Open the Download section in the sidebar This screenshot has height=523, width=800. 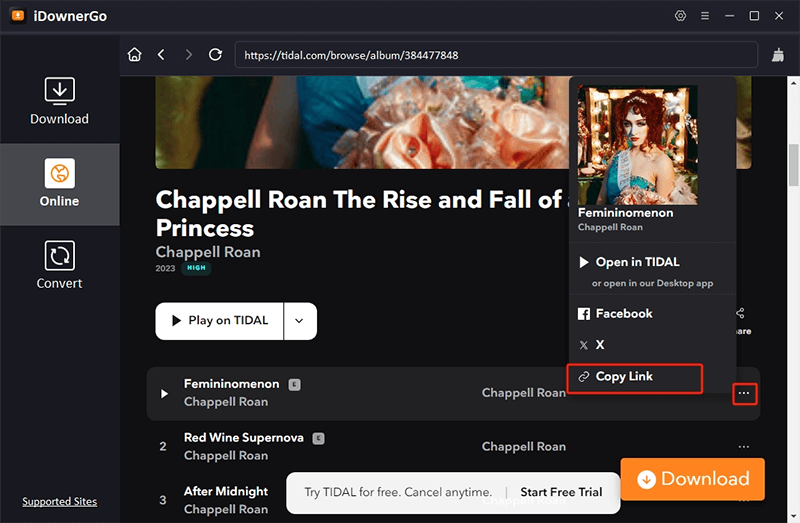[59, 101]
